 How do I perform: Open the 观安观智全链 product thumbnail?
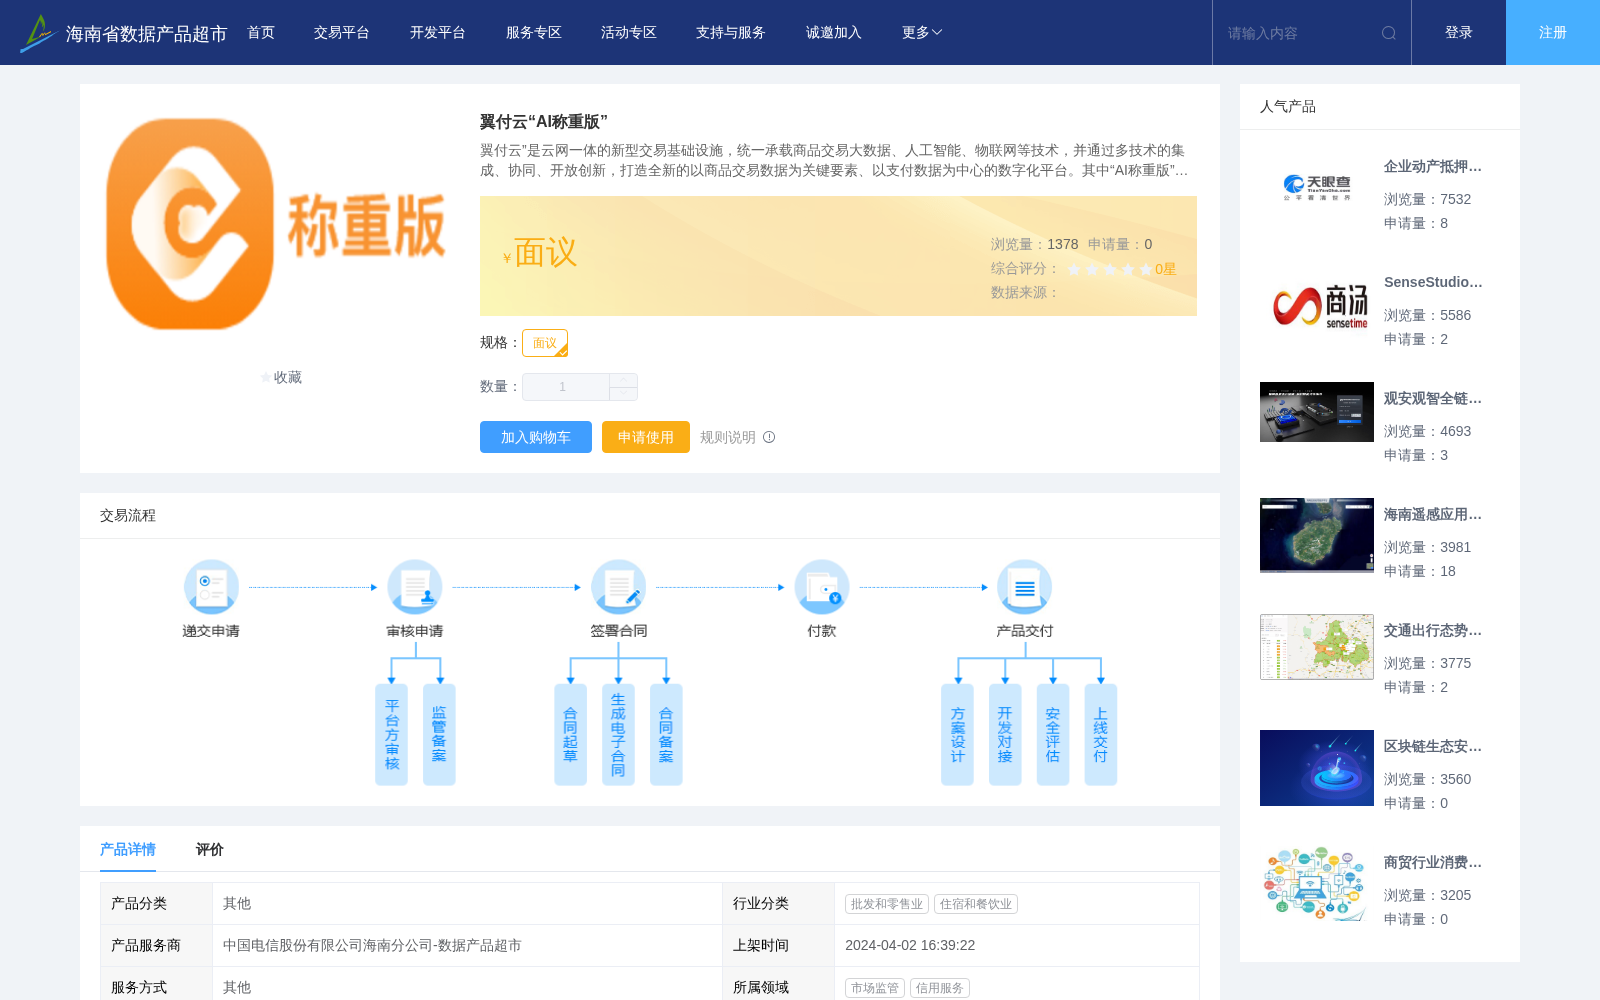tap(1317, 412)
